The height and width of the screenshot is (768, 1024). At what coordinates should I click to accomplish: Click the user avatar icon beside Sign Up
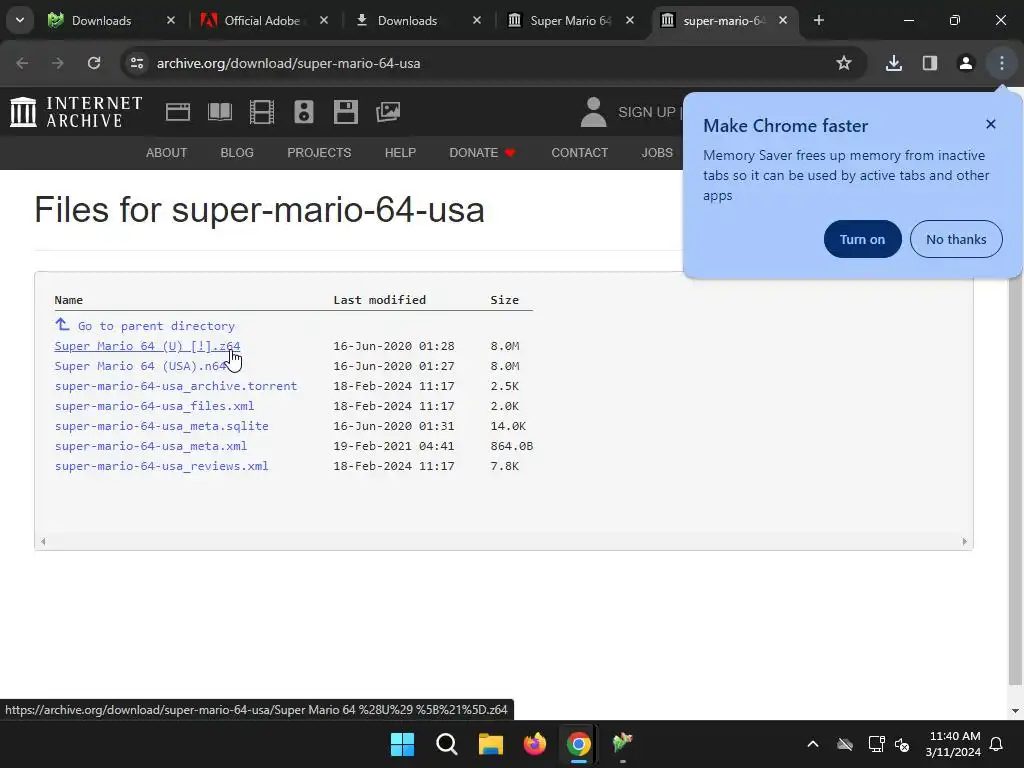point(593,112)
